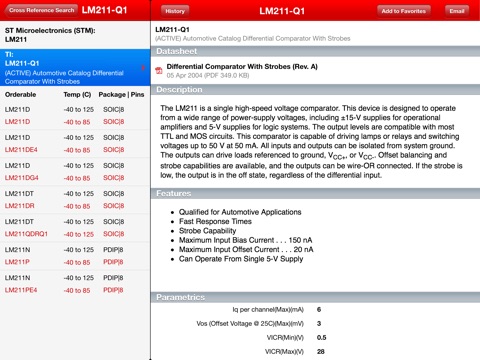Click 'Can Operate From Single 5-V Supply'

click(x=241, y=259)
